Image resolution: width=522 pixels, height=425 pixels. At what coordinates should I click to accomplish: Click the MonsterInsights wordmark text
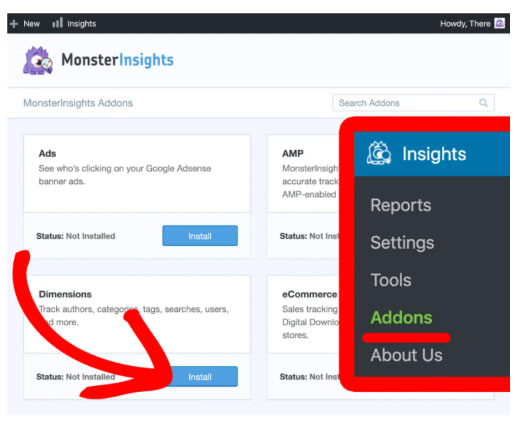tap(117, 60)
